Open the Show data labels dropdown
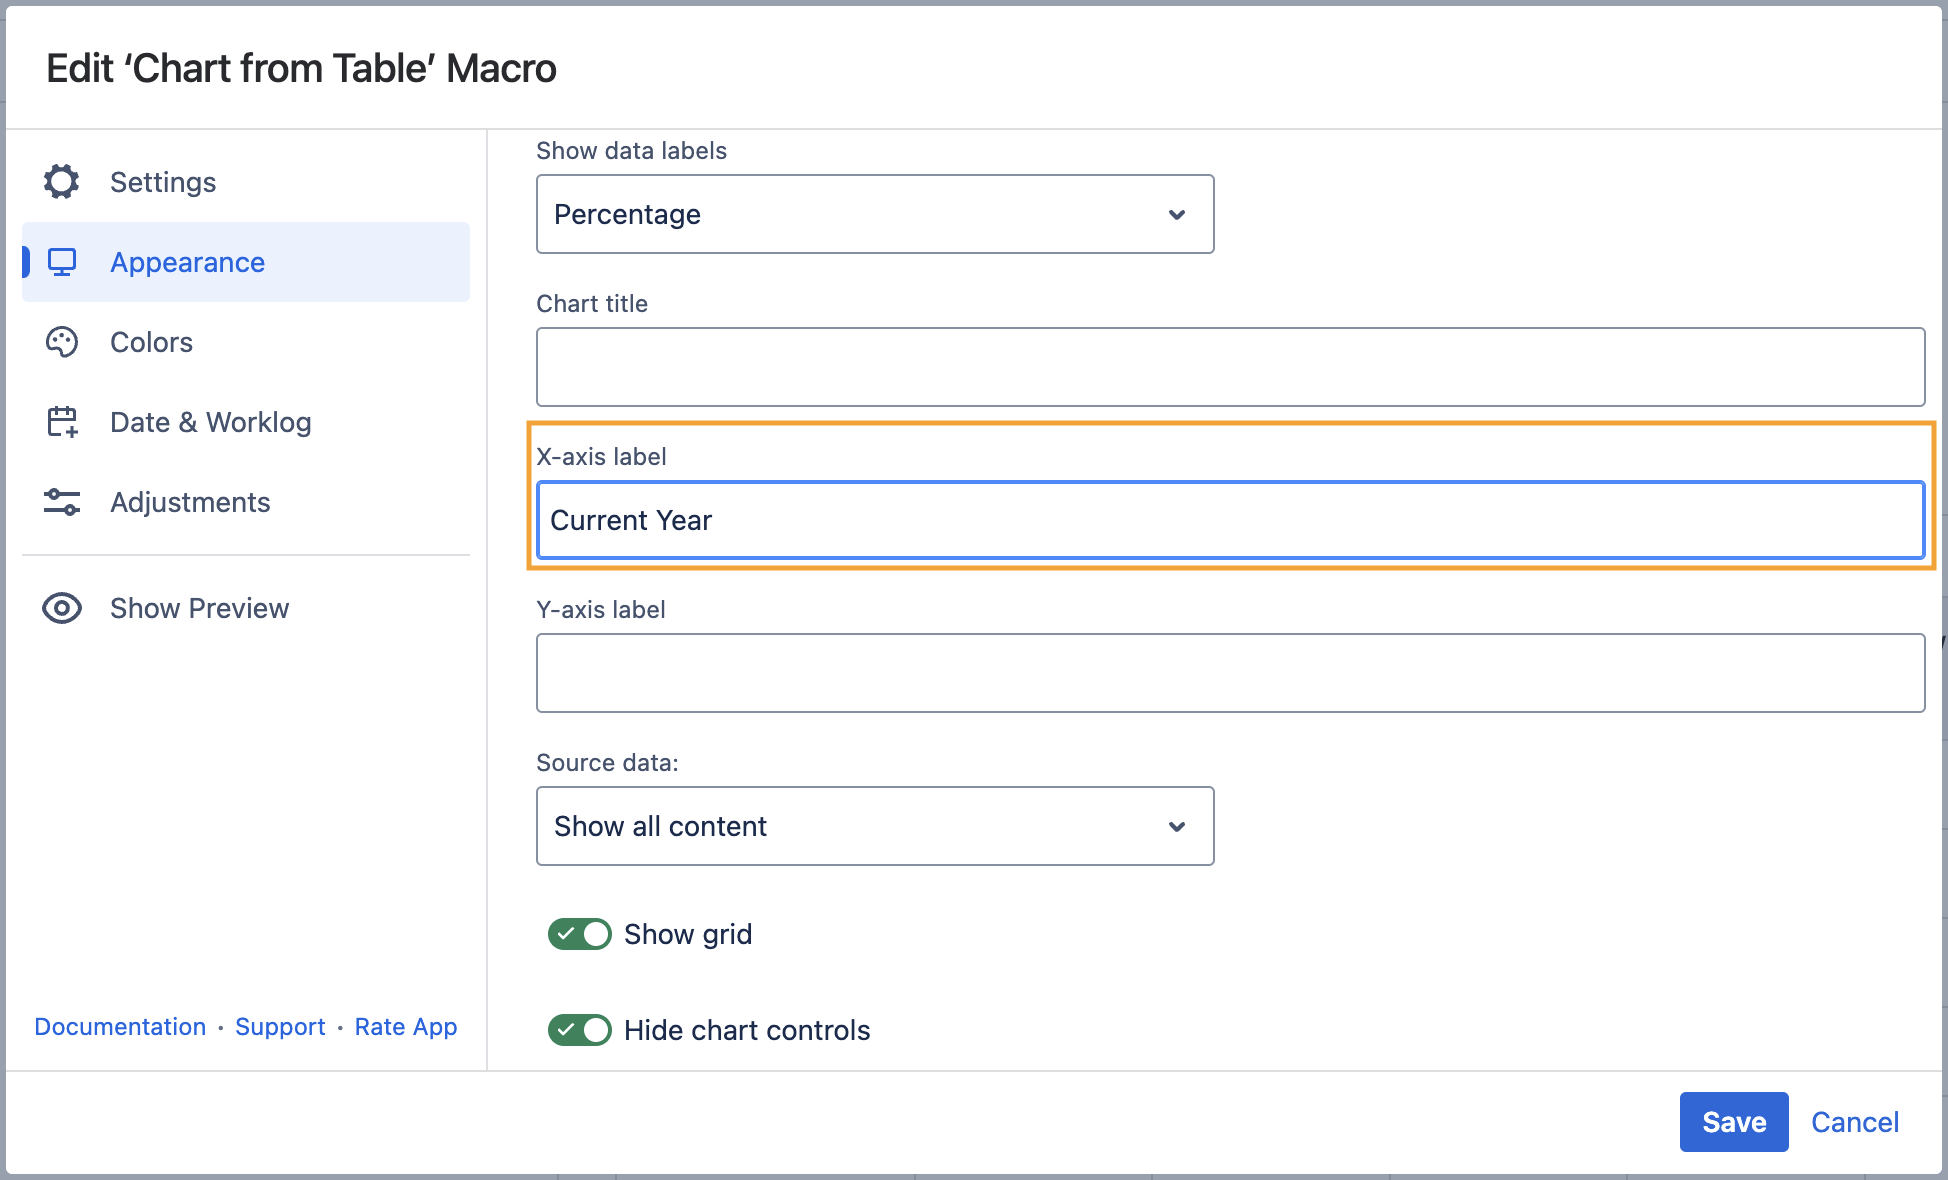This screenshot has width=1948, height=1180. [874, 214]
